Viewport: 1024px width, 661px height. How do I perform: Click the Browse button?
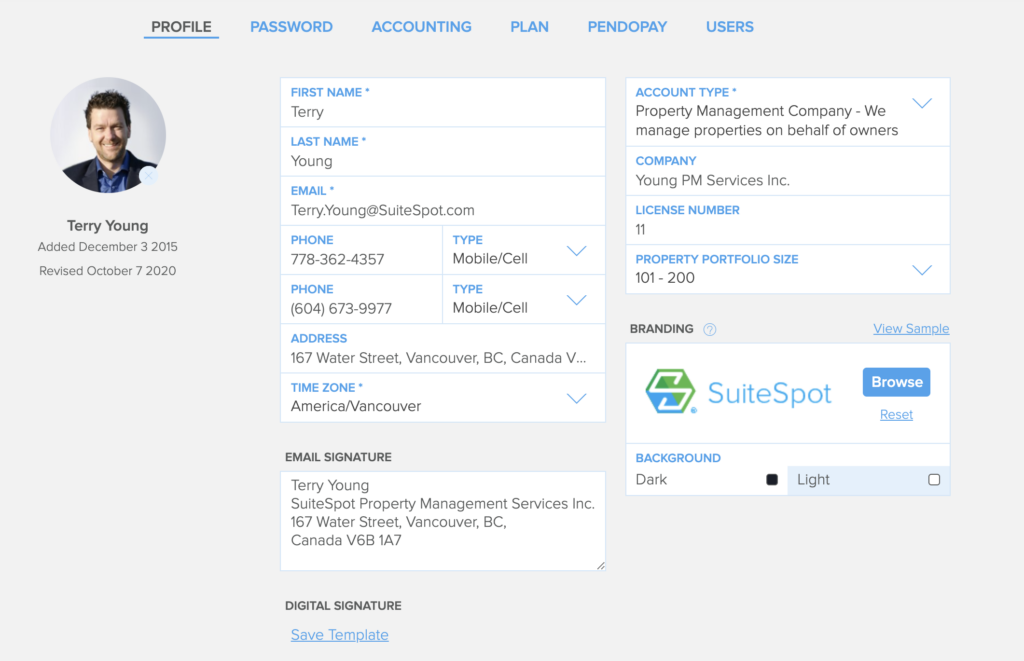click(897, 382)
